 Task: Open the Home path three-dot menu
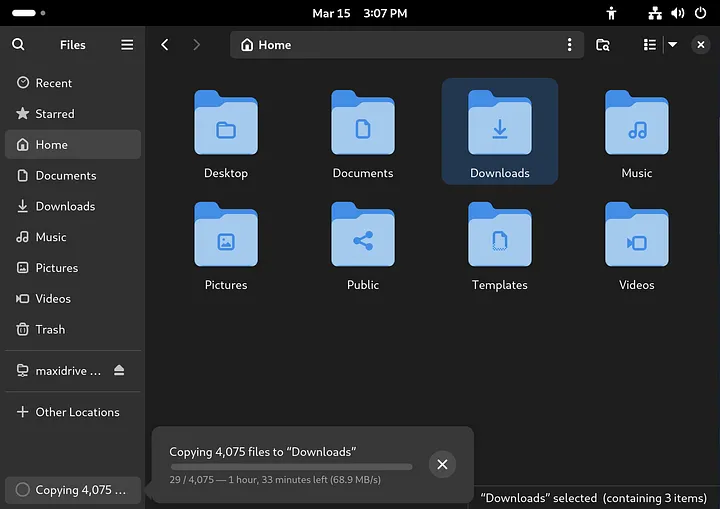[x=569, y=45]
